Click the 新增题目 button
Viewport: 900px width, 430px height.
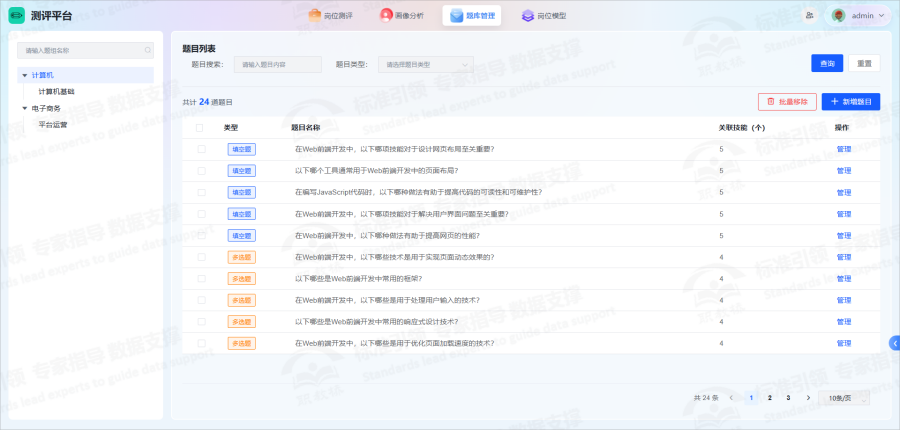850,101
